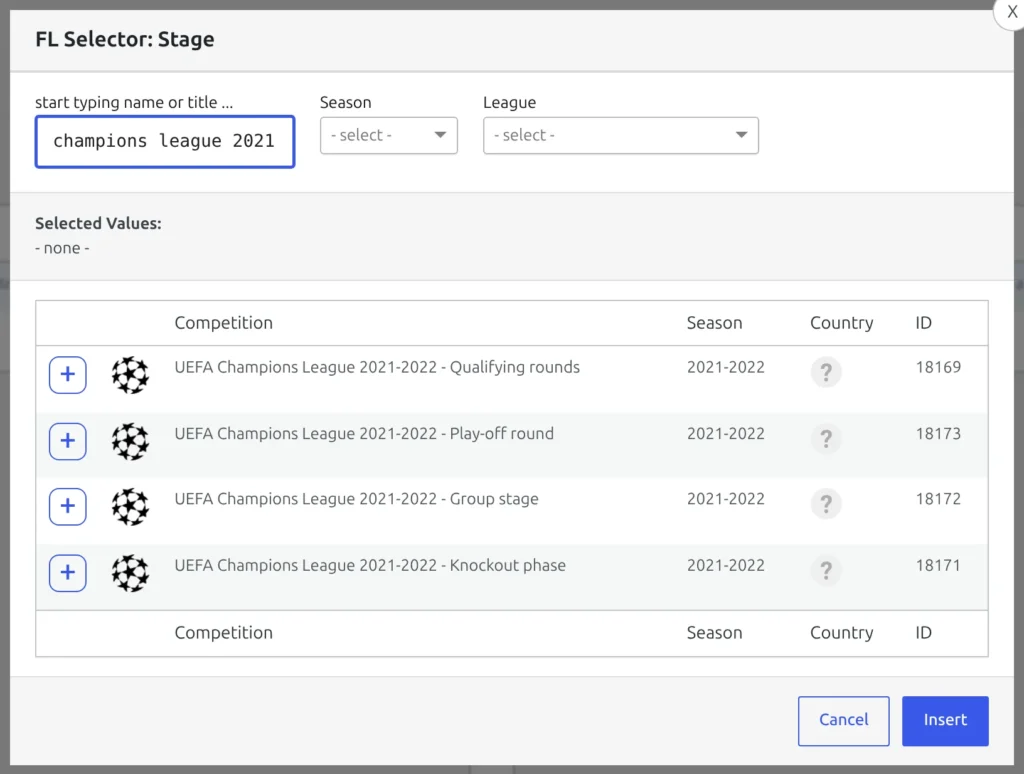Screen dimensions: 1024x774
Task: Select 'UEFA Champions League 2021-2022 - Knockout phase' text
Action: coord(370,565)
